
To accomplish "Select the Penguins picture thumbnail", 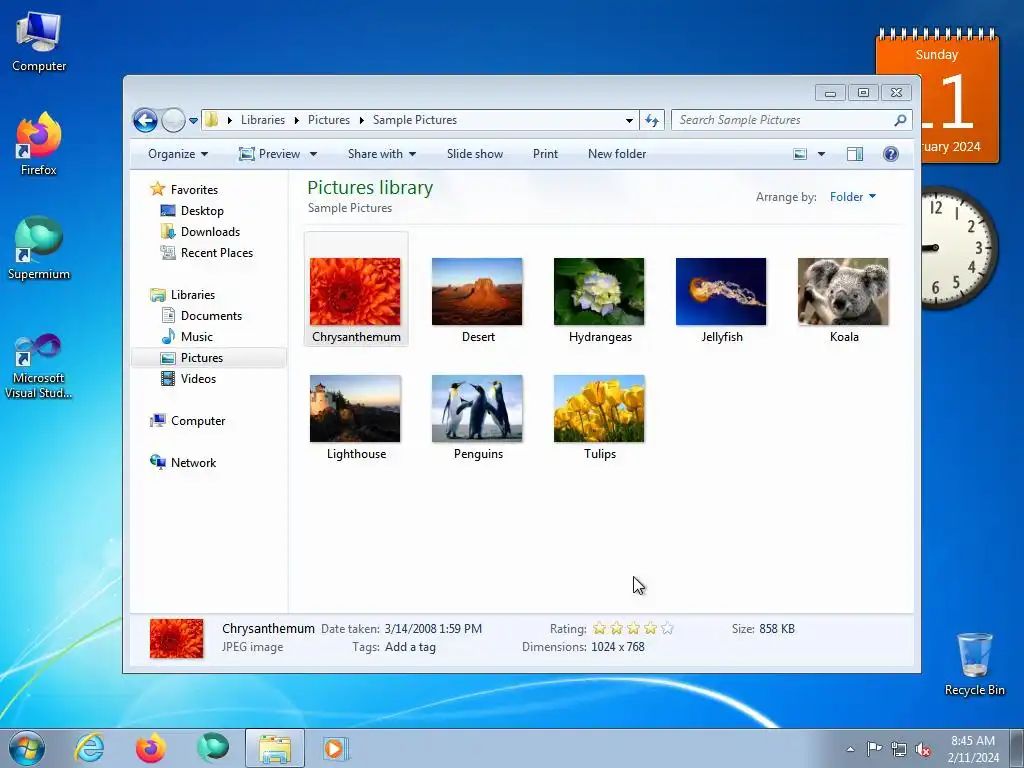I will [477, 409].
